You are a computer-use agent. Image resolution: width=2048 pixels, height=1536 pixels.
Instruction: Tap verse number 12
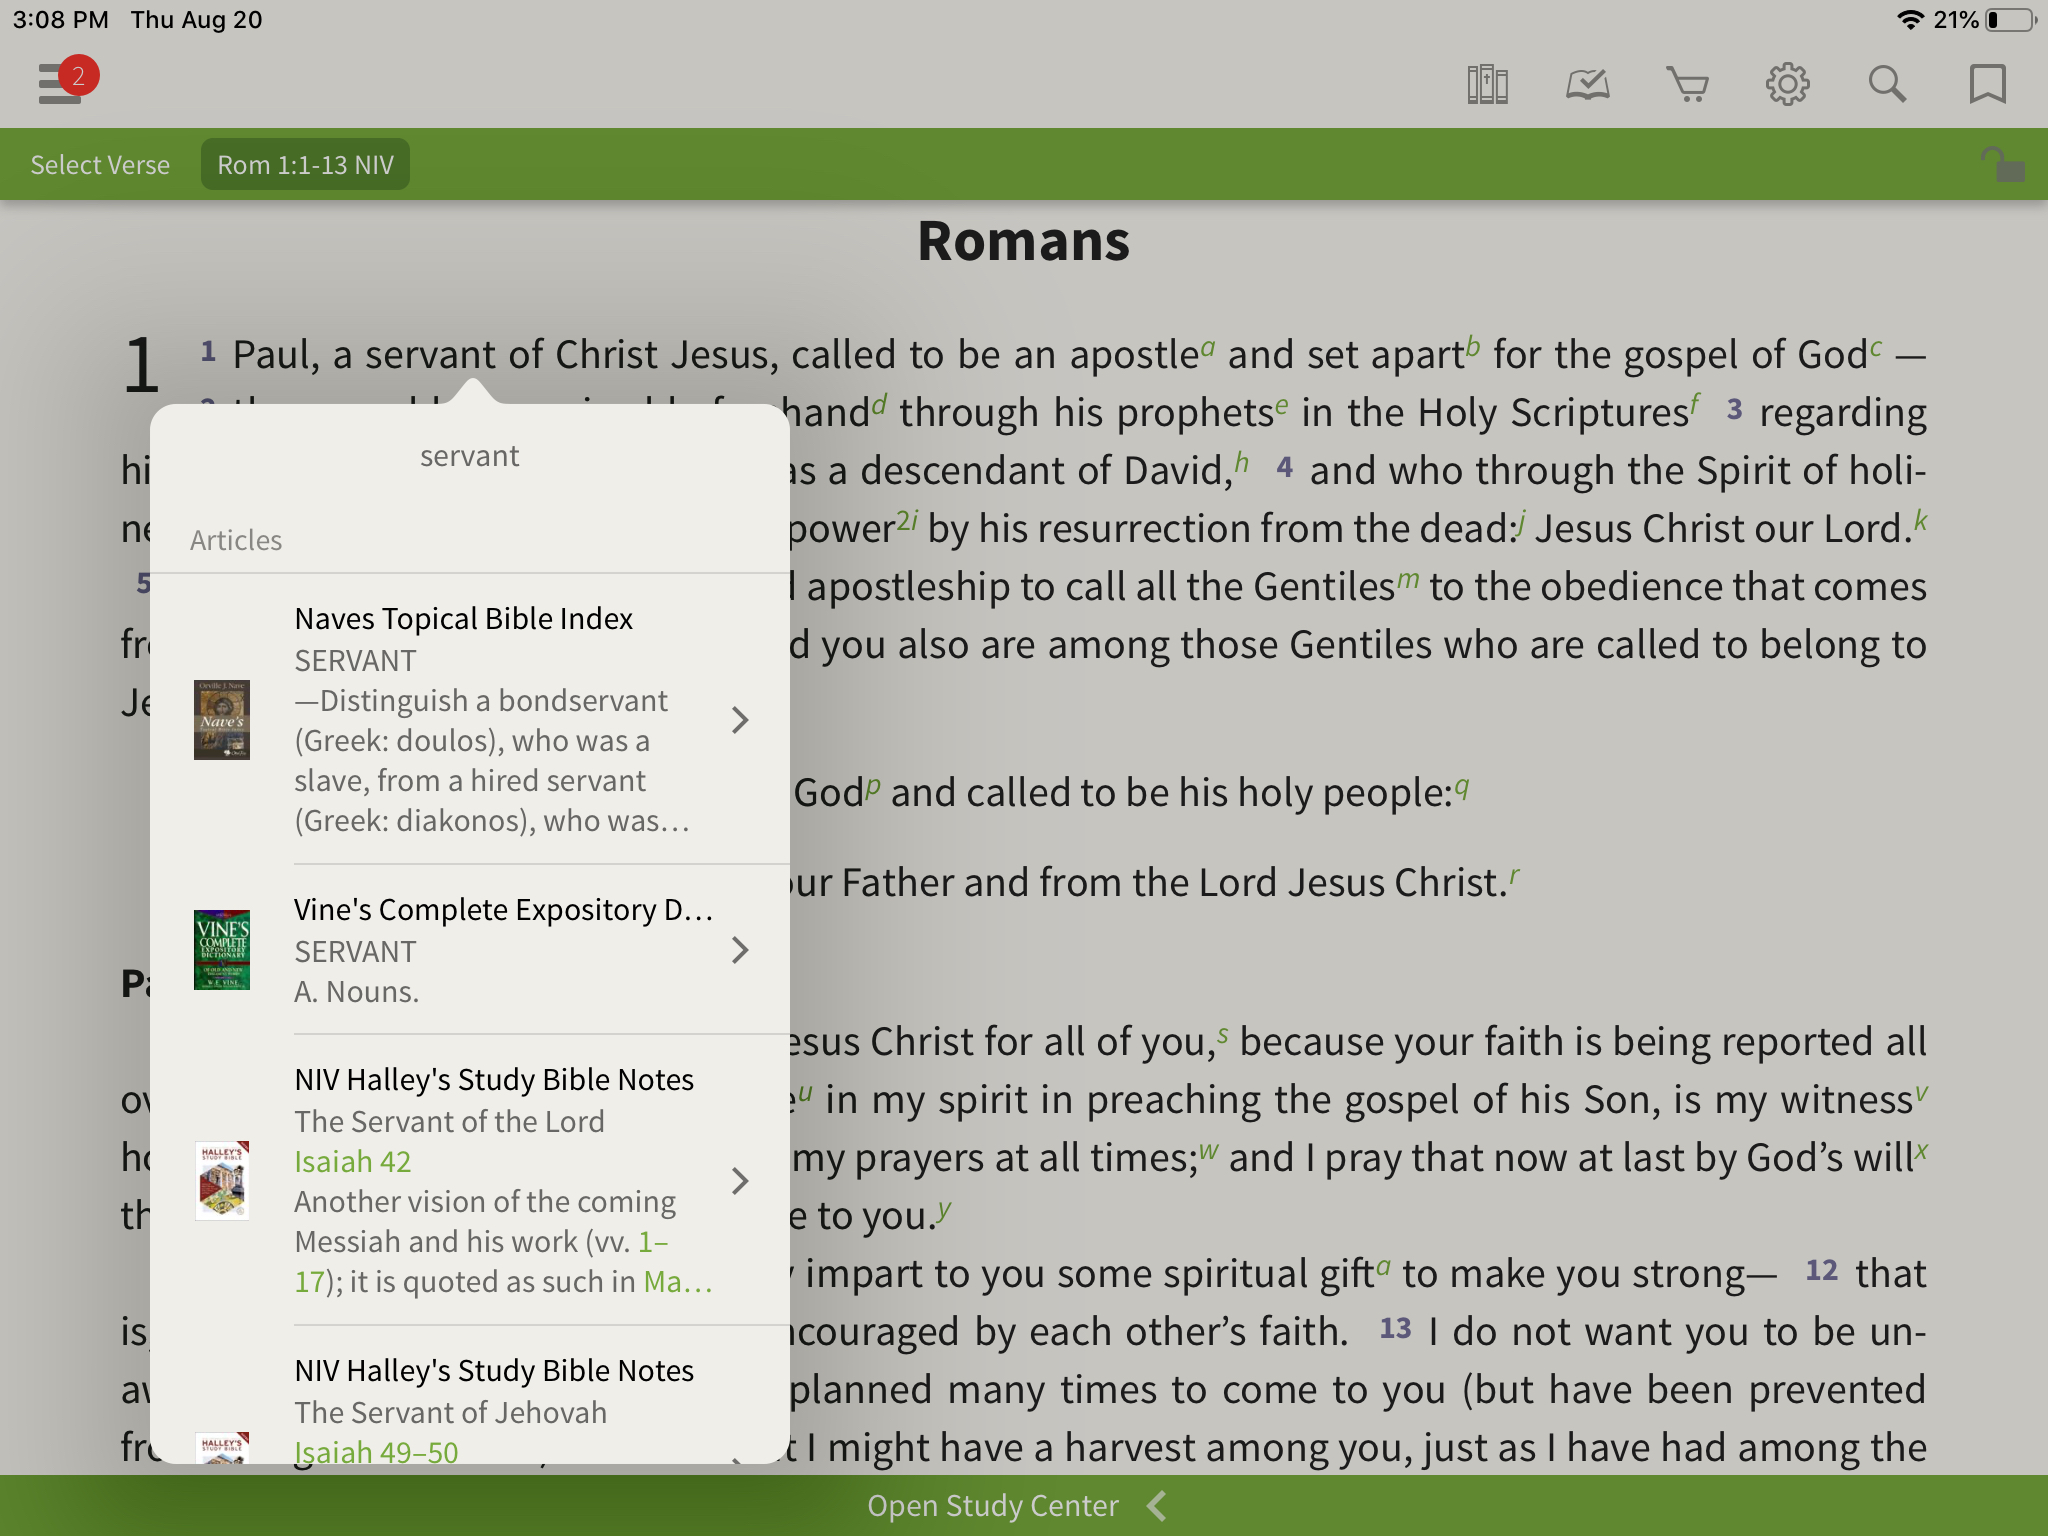click(1822, 1270)
